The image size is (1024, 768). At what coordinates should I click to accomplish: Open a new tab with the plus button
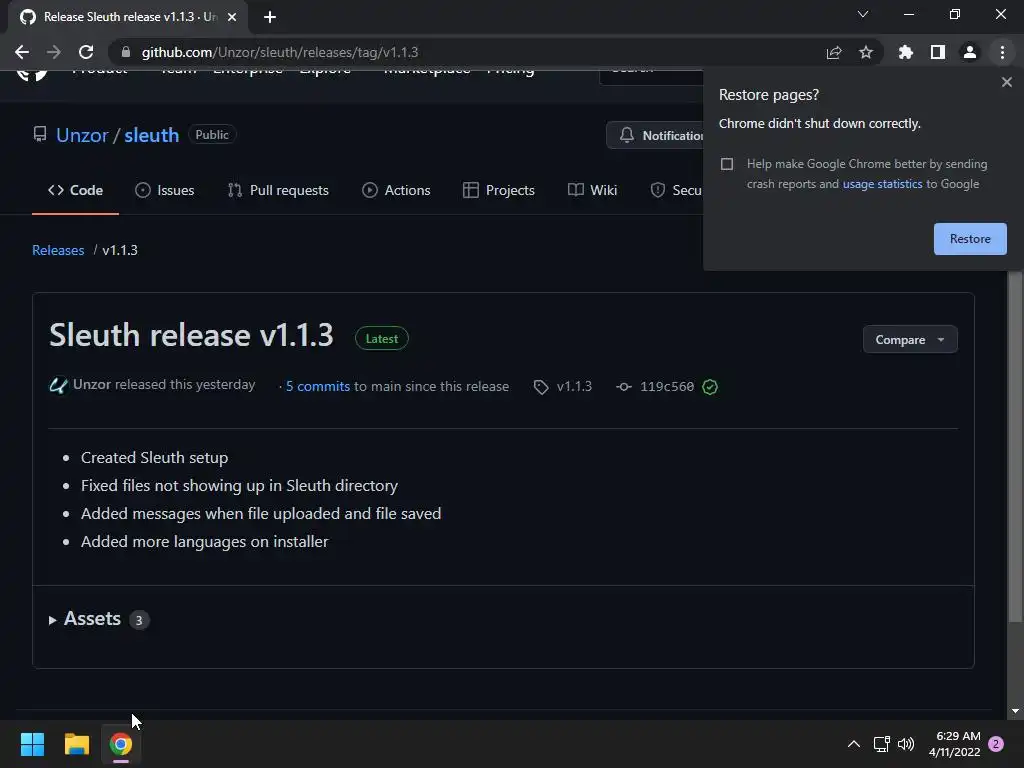pyautogui.click(x=270, y=17)
